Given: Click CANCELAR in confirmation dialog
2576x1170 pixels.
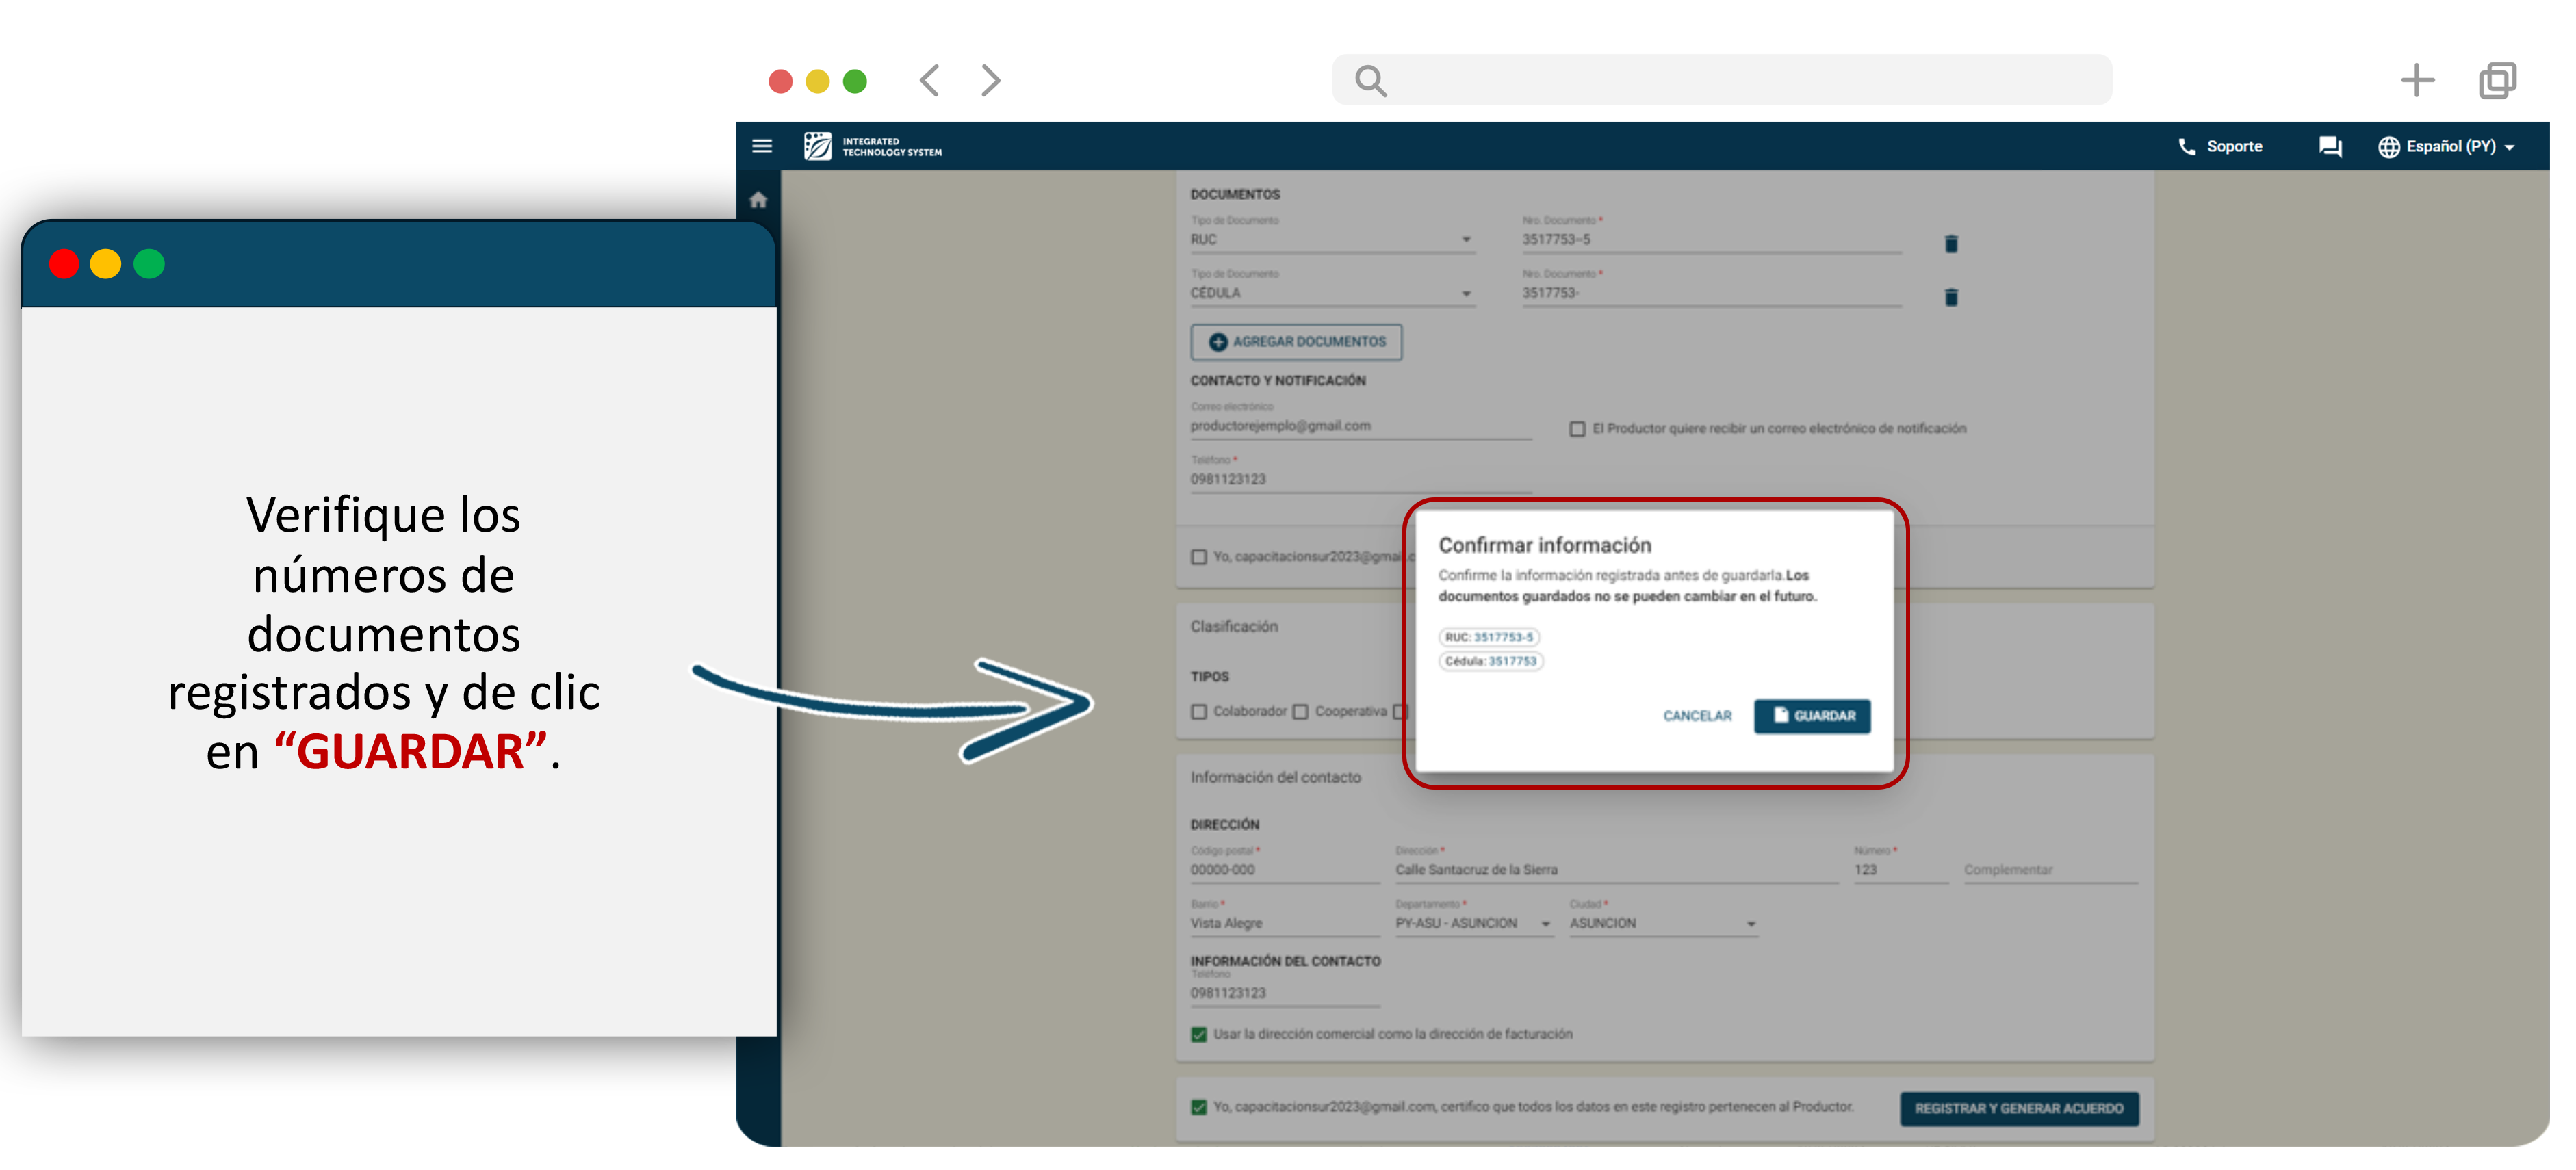Looking at the screenshot, I should pos(1697,716).
